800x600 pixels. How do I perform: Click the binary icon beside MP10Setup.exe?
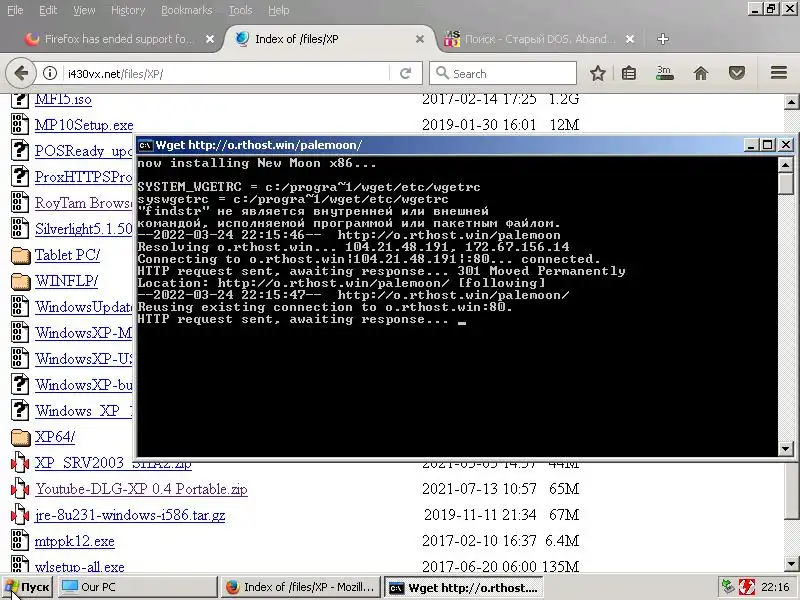[20, 124]
